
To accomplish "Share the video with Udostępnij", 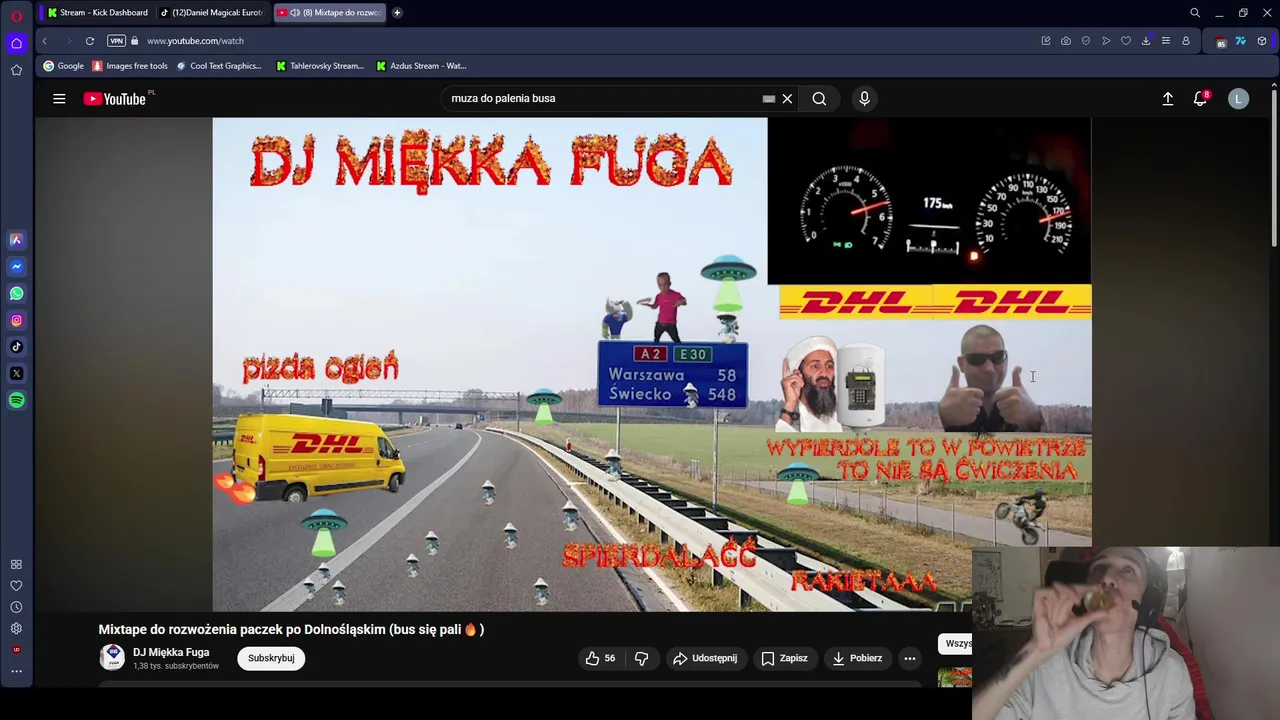I will 705,658.
